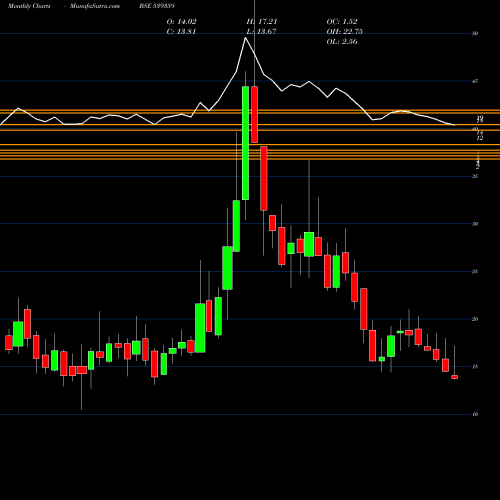Click the 45 price axis label
Viewport: 500px width, 500px height.
475,81
